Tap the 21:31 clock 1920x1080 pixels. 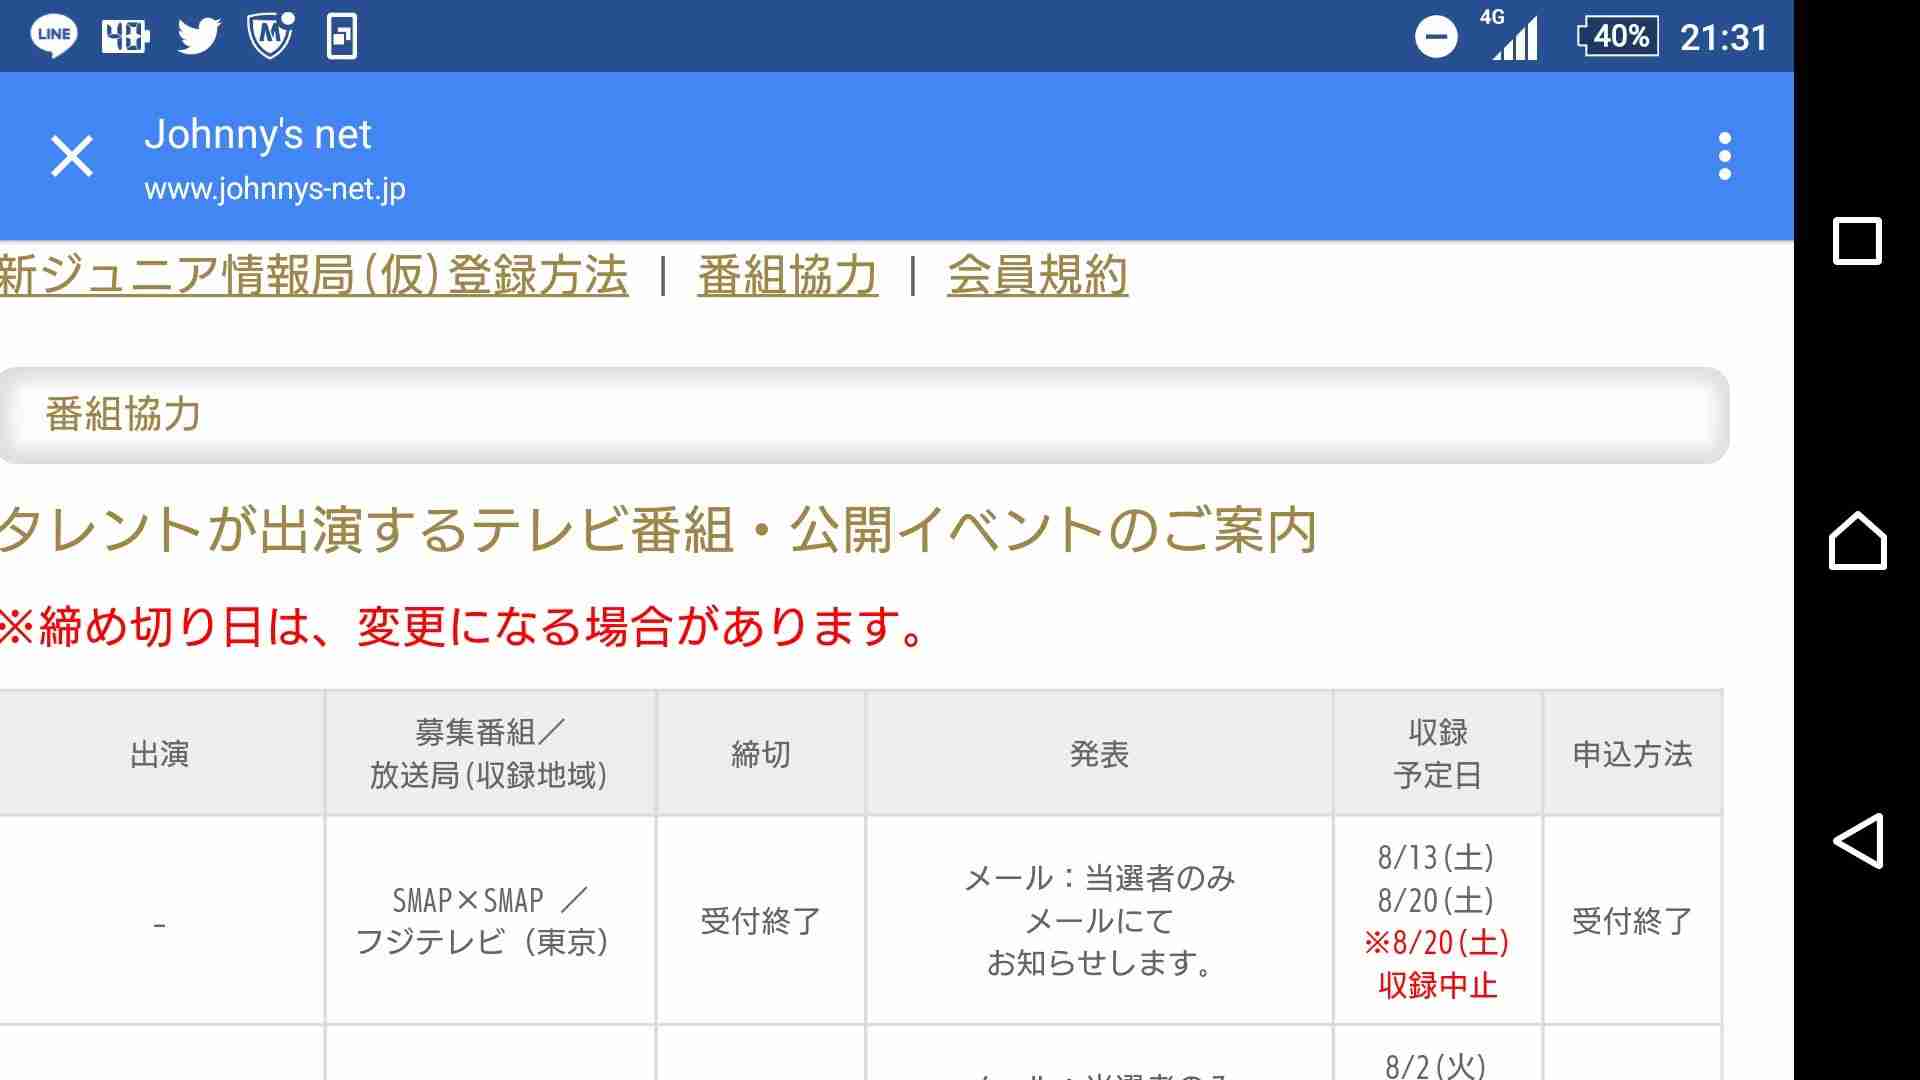click(x=1723, y=38)
